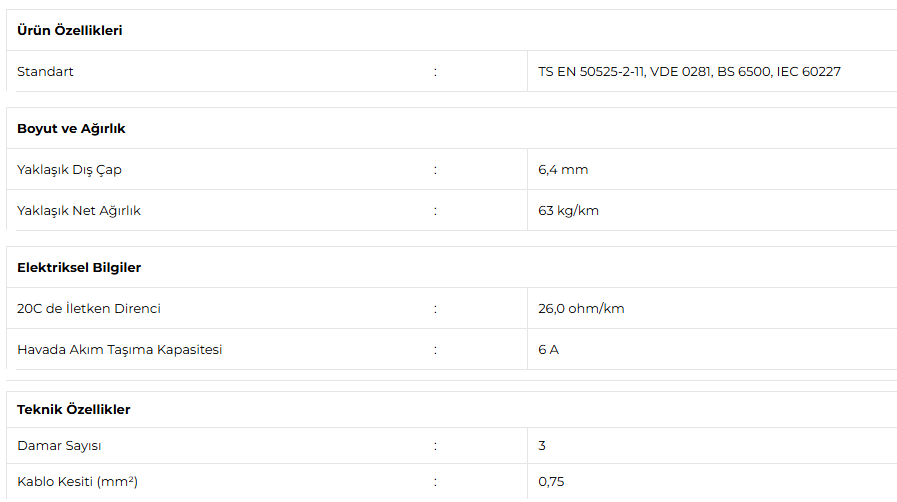Select the Yaklaşık Dış Çap label
This screenshot has width=897, height=502.
point(69,170)
